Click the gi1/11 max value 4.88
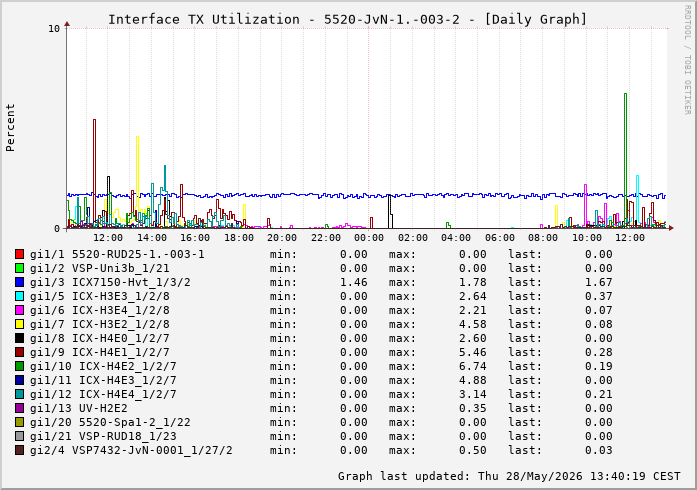 click(473, 380)
